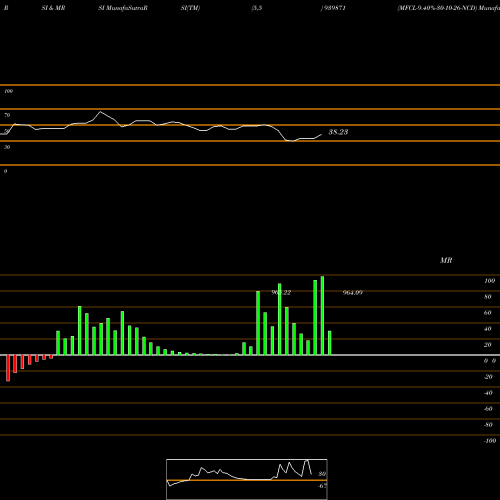Click the '964.99' value label

[353, 293]
